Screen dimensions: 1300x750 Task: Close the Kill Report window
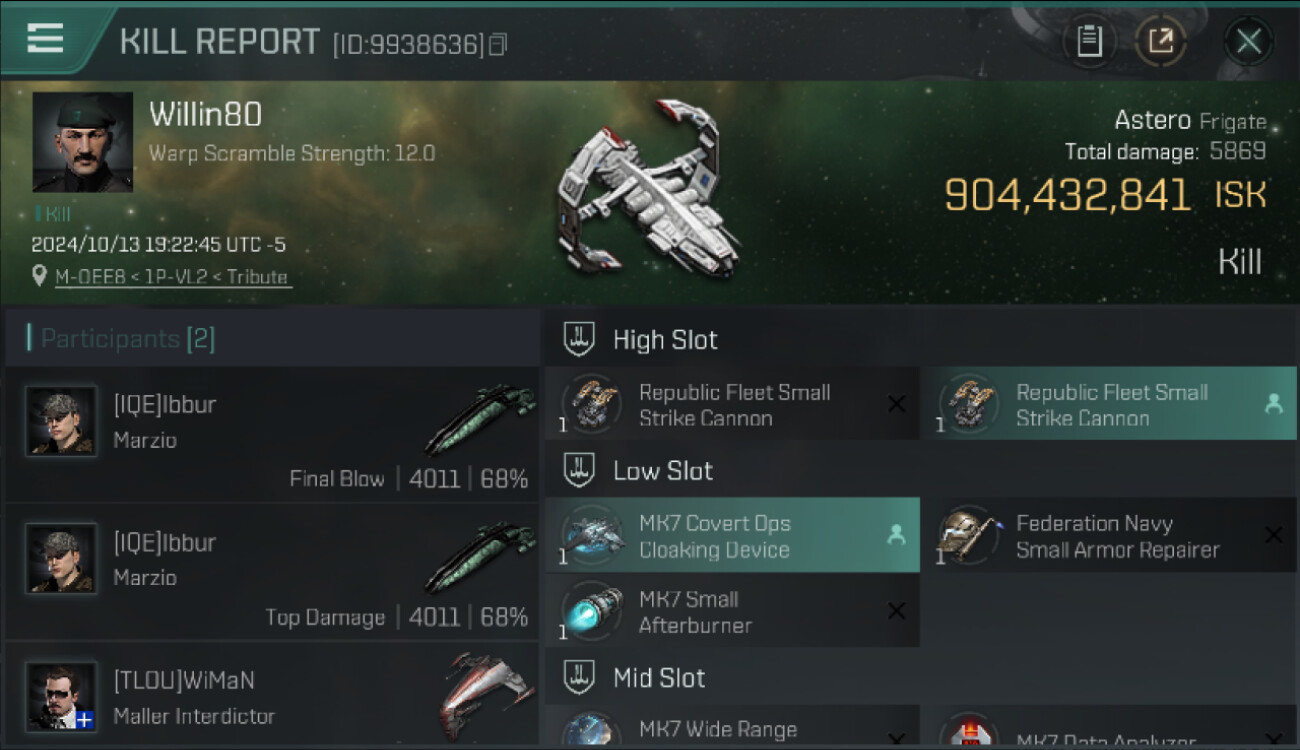click(1248, 41)
